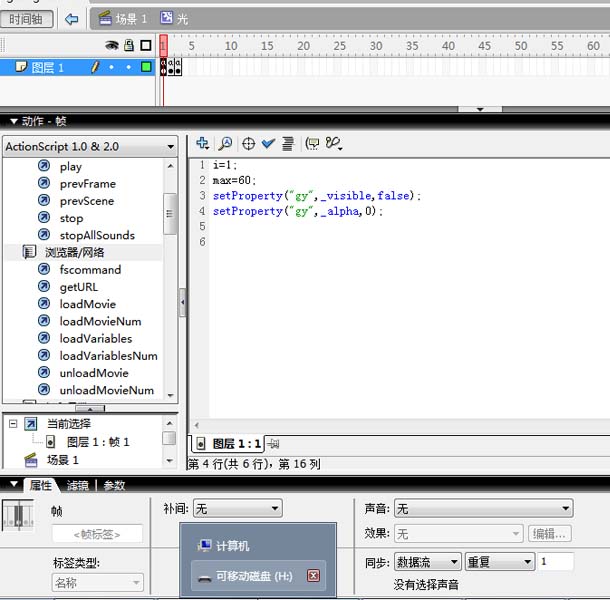The width and height of the screenshot is (610, 600).
Task: Open the 标签类型 名称 dropdown
Action: tap(97, 582)
